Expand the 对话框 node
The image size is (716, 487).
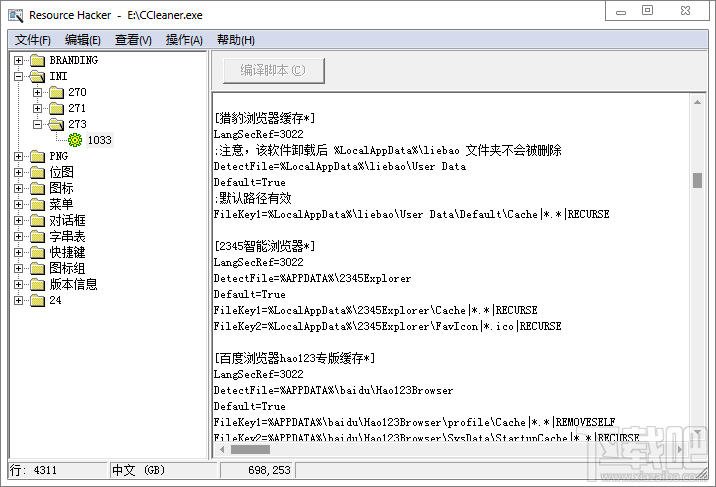[18, 221]
